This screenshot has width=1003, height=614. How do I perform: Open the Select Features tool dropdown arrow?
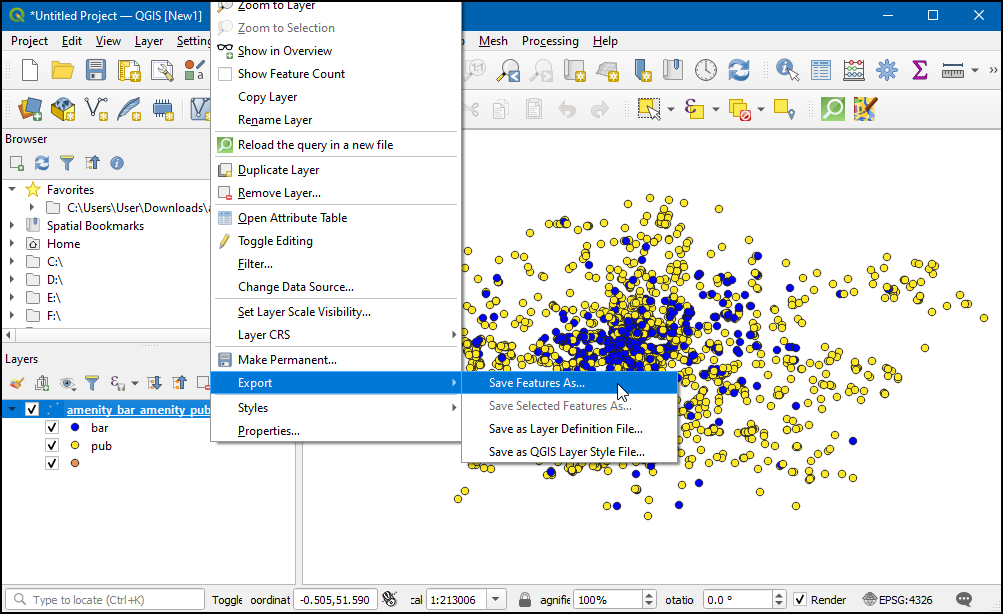point(670,109)
